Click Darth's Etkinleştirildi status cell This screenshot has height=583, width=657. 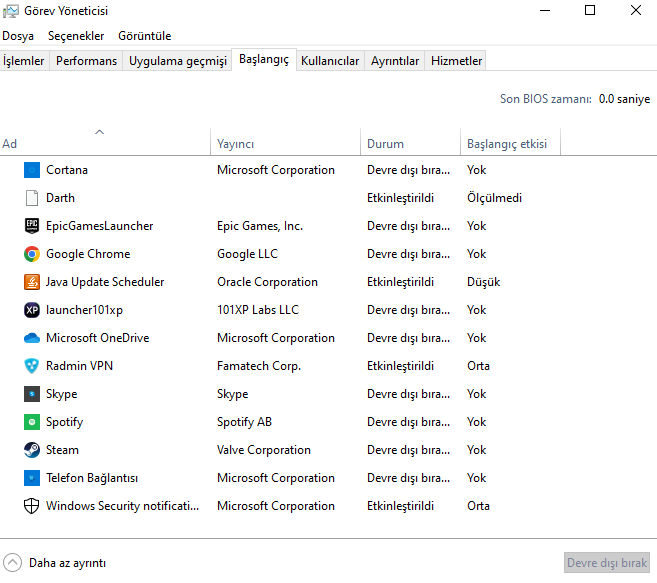pyautogui.click(x=400, y=198)
